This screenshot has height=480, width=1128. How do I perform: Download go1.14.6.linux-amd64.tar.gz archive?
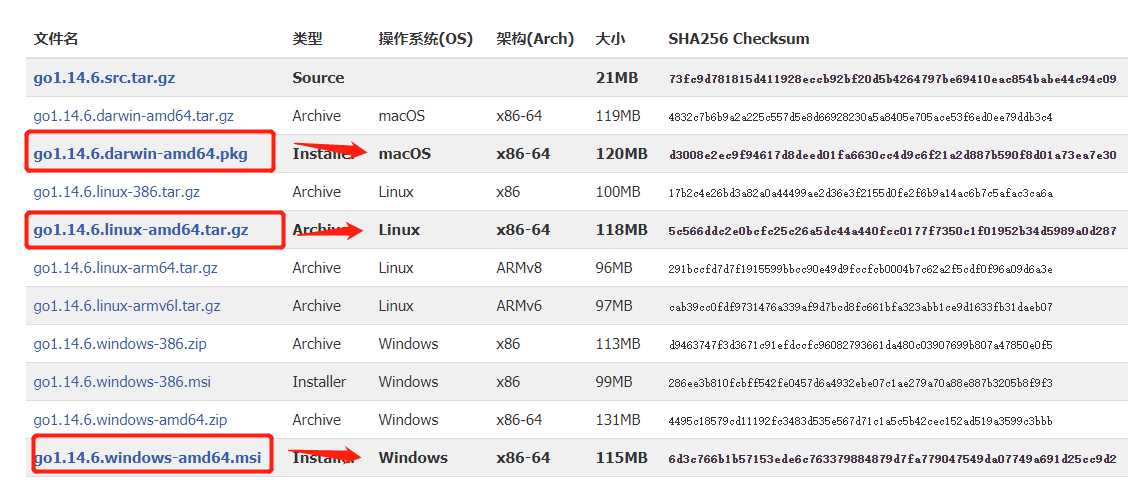click(141, 230)
